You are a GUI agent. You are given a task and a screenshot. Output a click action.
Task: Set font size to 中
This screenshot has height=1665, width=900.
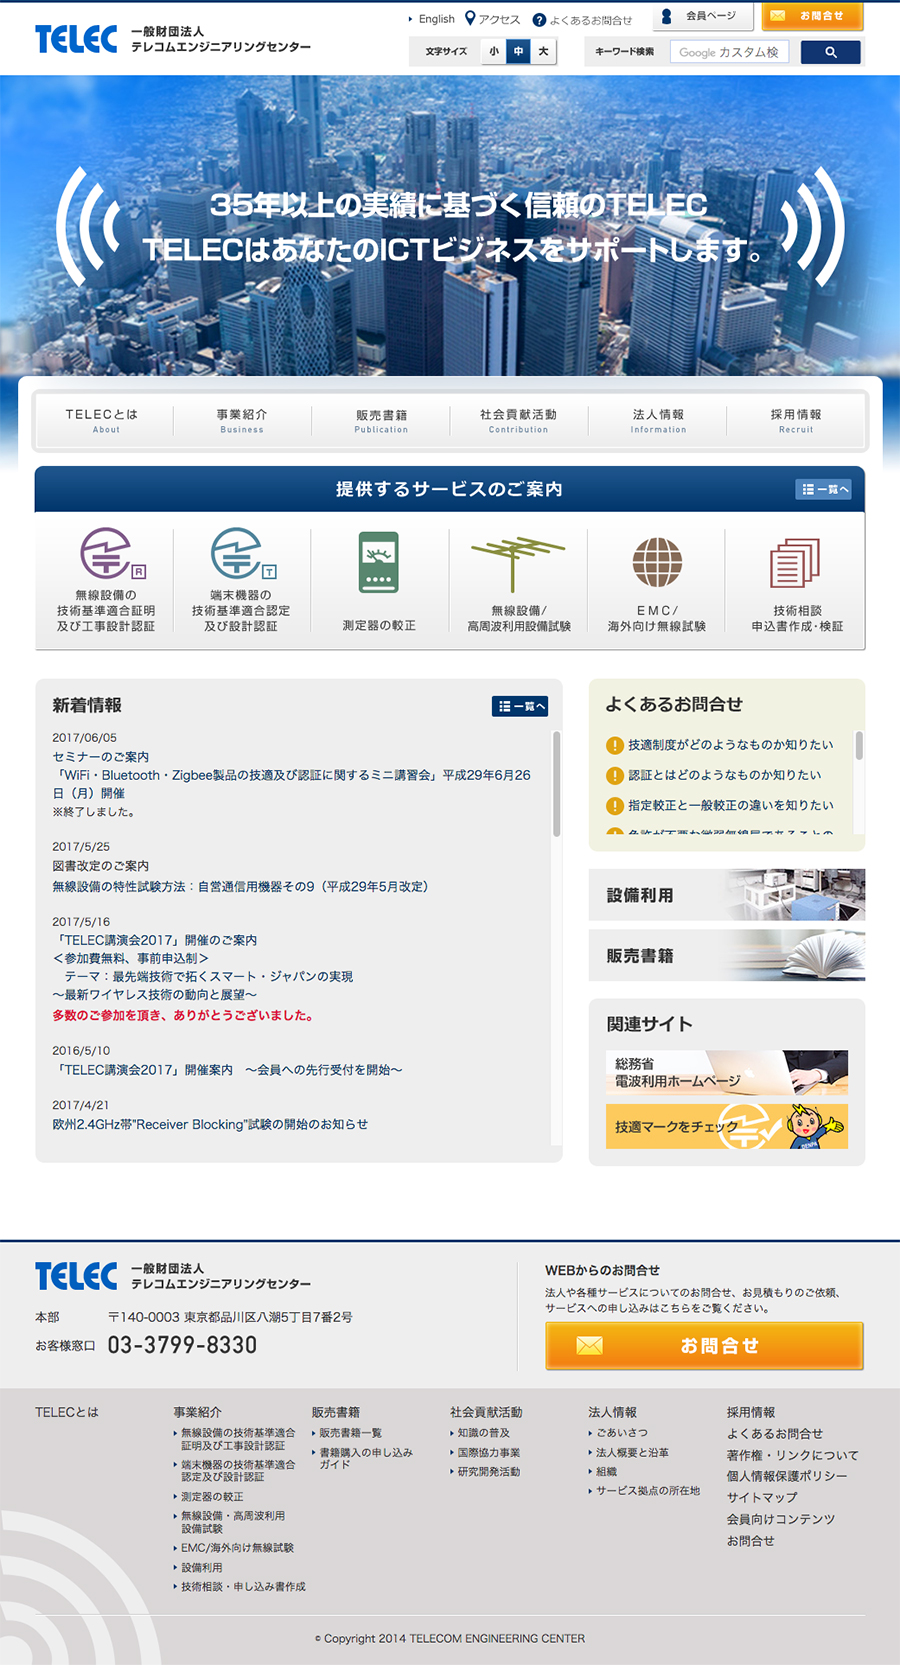click(518, 52)
